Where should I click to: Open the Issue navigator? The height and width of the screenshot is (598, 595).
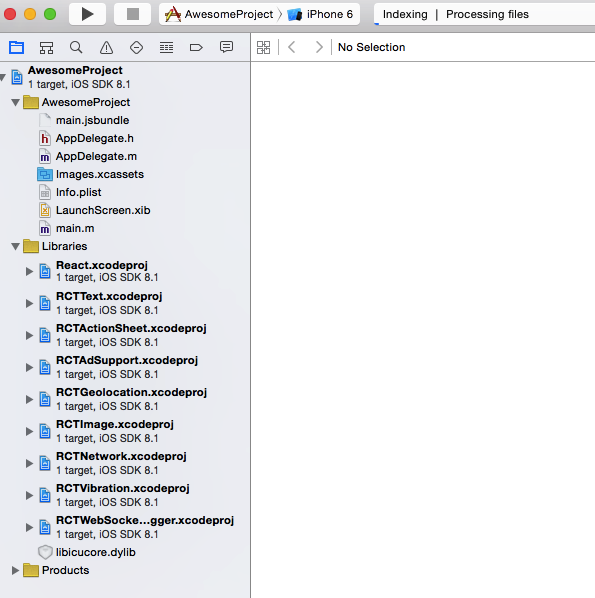tap(106, 47)
